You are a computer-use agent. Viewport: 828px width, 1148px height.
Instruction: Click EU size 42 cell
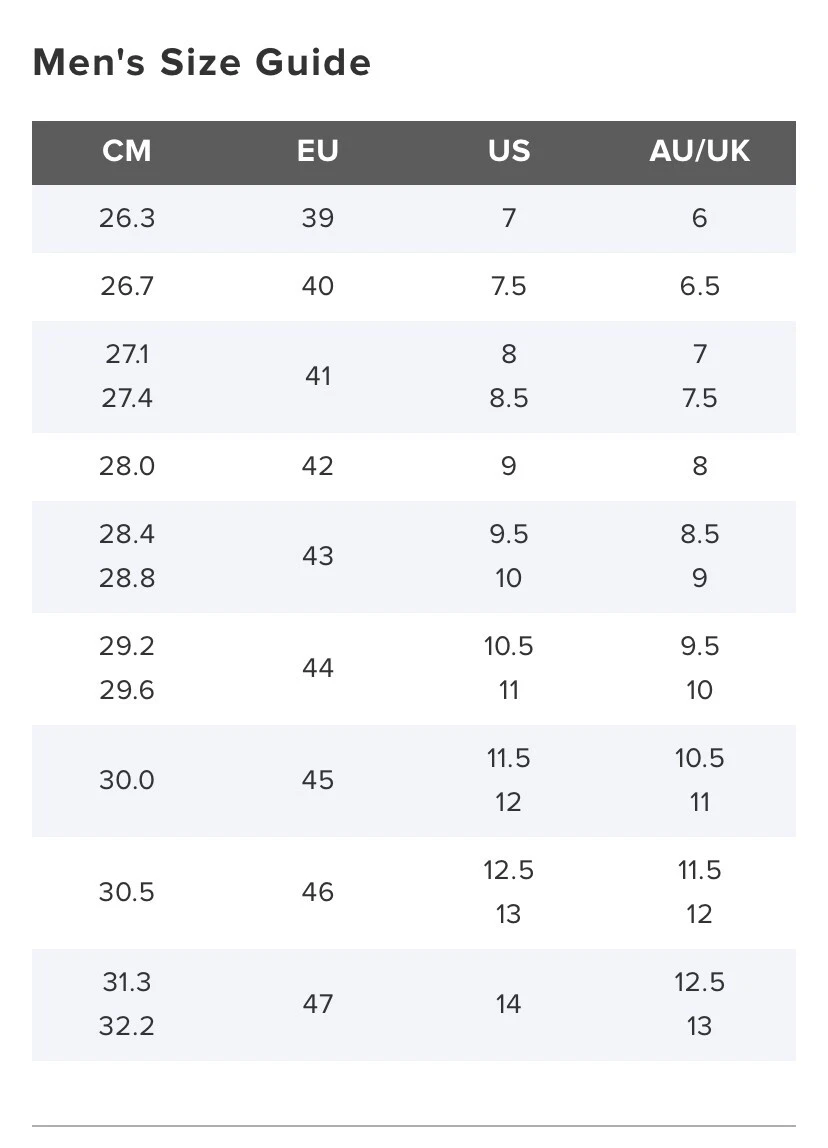pyautogui.click(x=318, y=466)
